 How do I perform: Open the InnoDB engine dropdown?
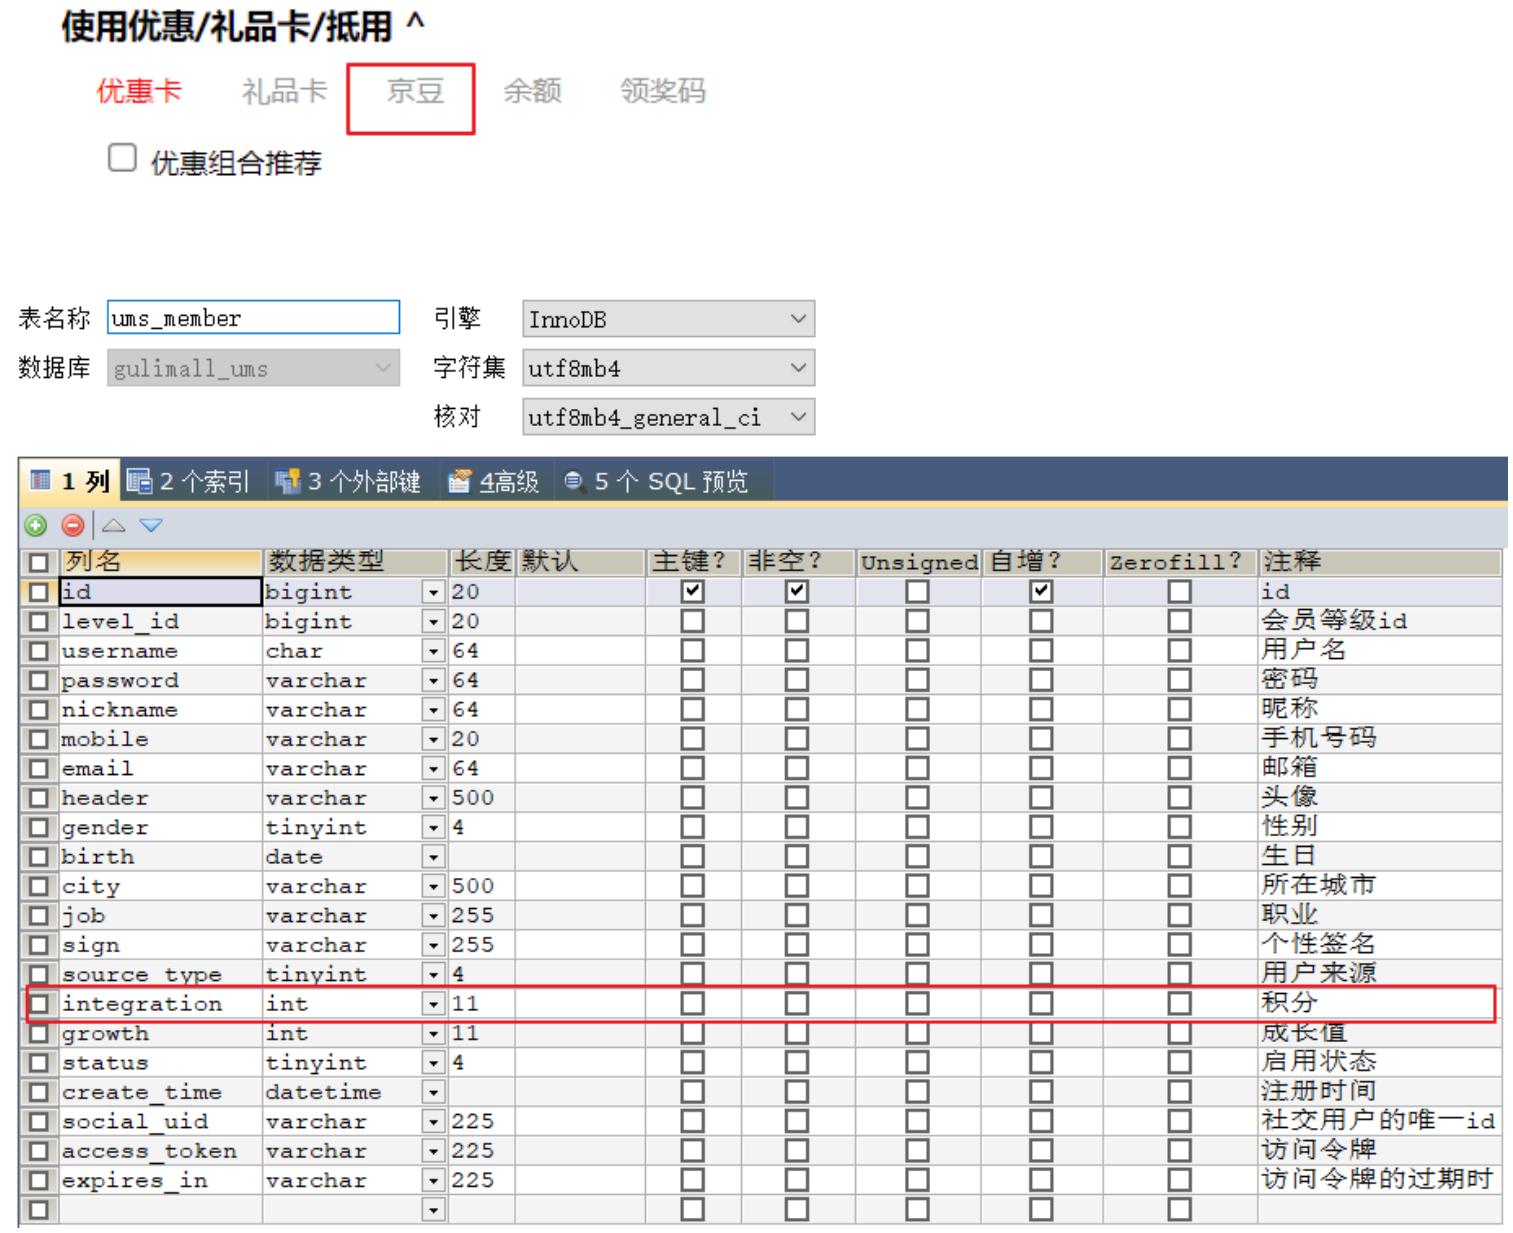coord(668,319)
